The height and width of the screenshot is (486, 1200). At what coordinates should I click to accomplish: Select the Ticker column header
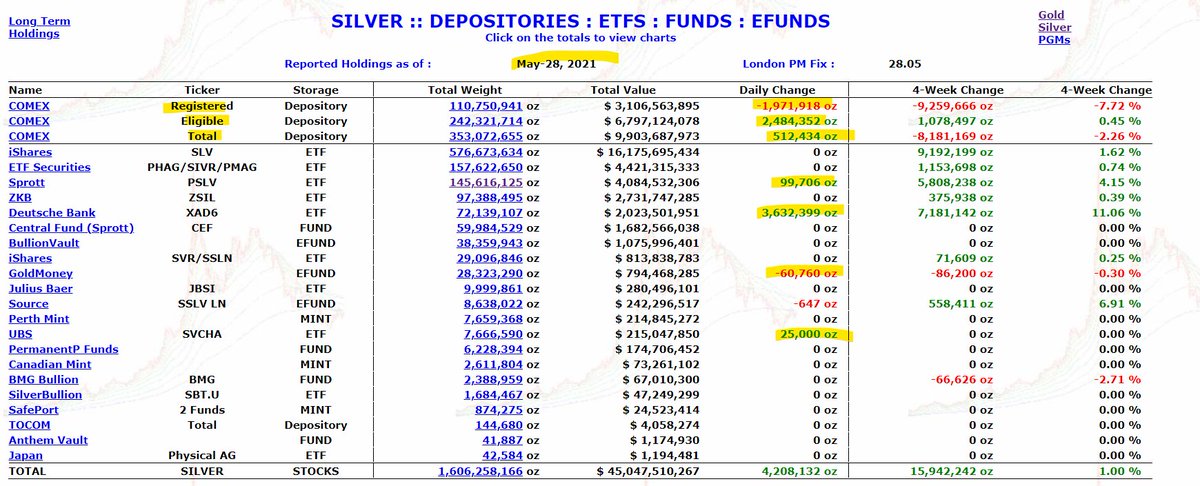click(202, 90)
